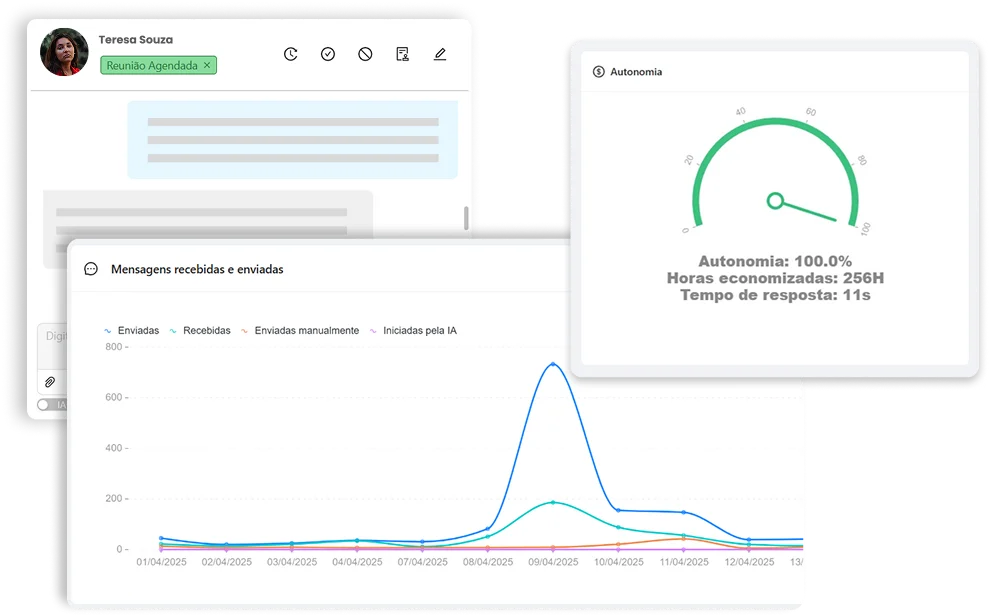Click the dollar icon next to Autonomia
Viewport: 989px width, 616px height.
coord(598,72)
